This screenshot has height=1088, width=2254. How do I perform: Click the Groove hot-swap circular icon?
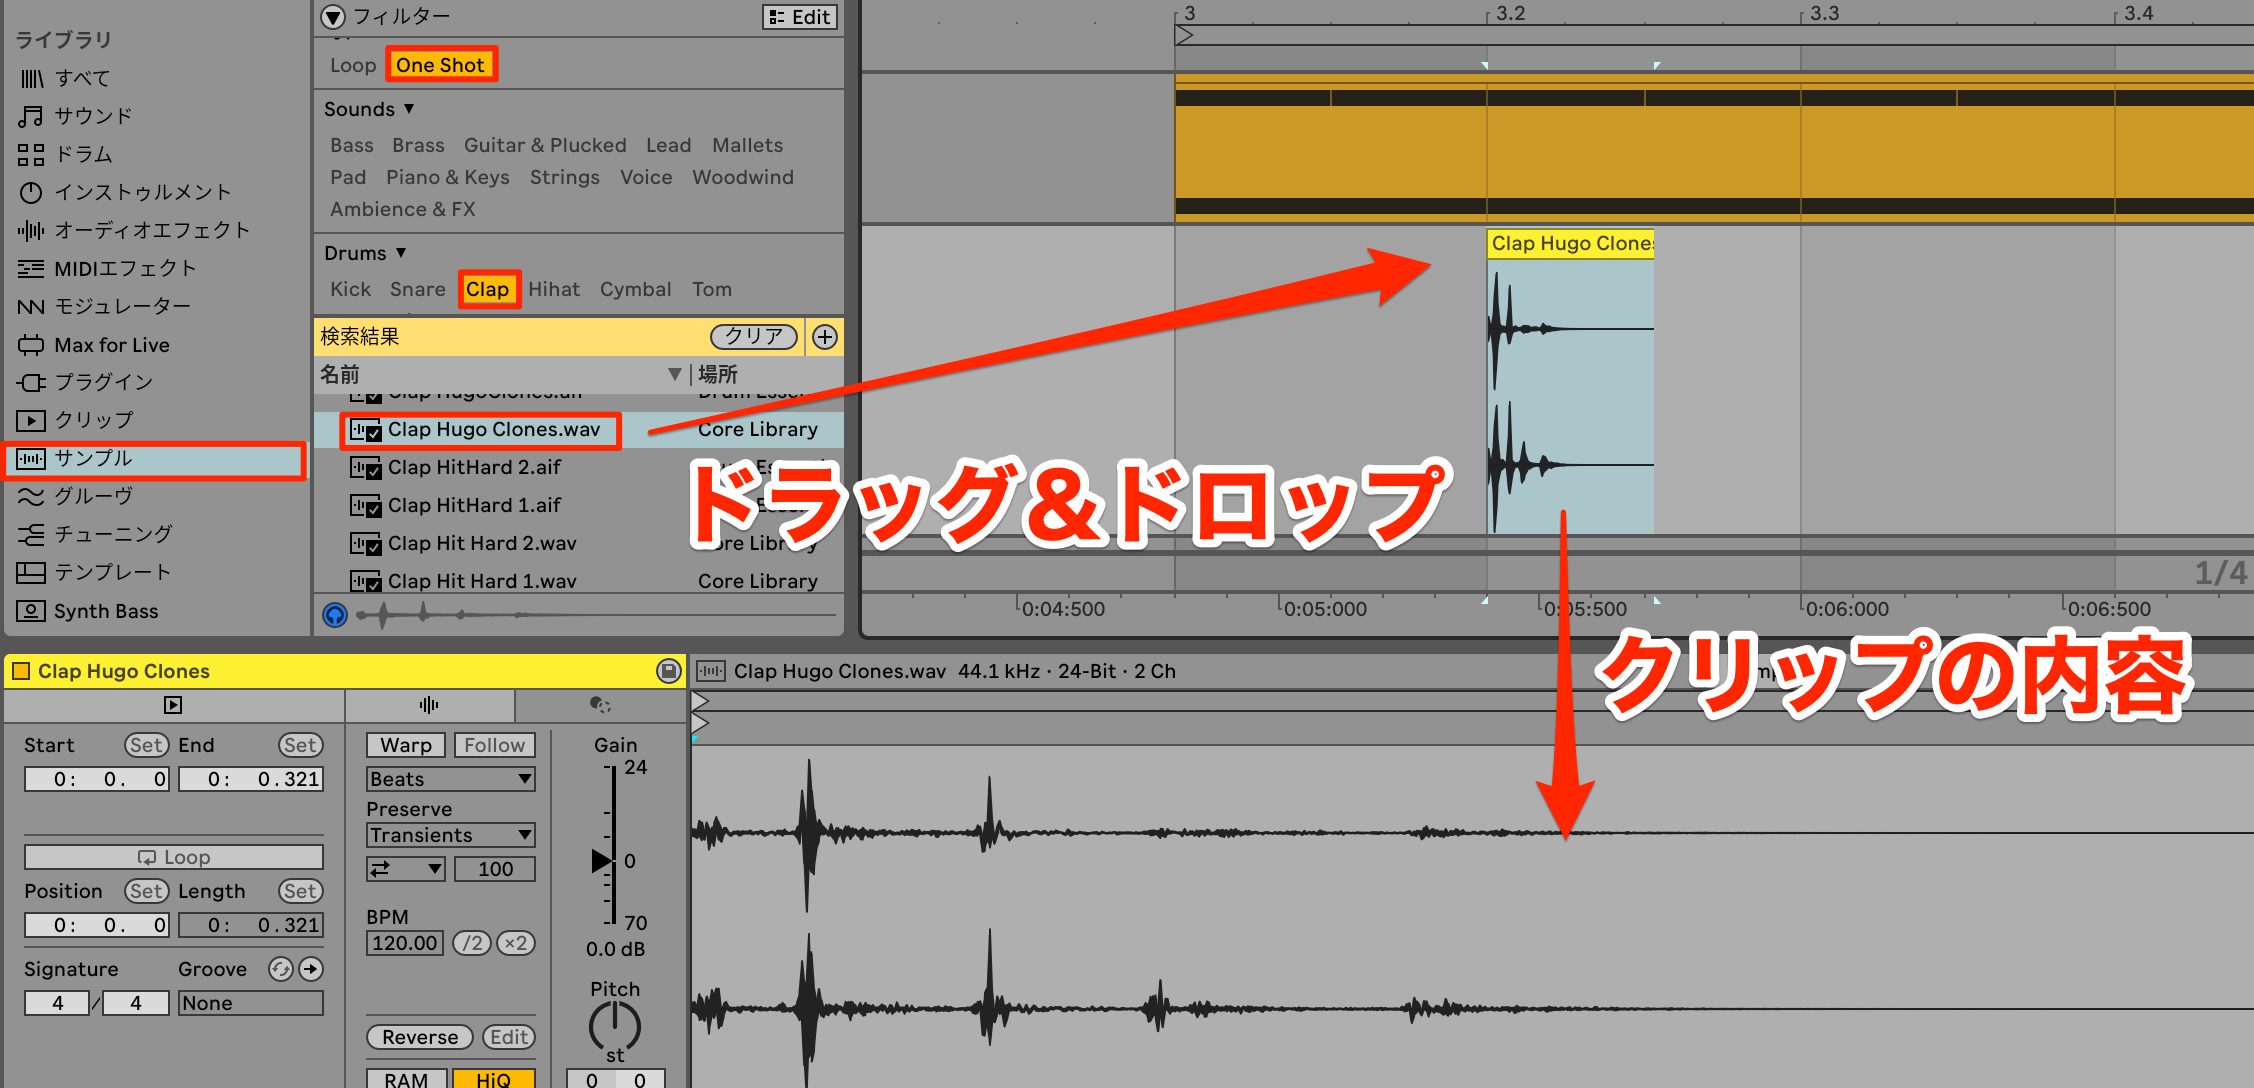tap(281, 969)
